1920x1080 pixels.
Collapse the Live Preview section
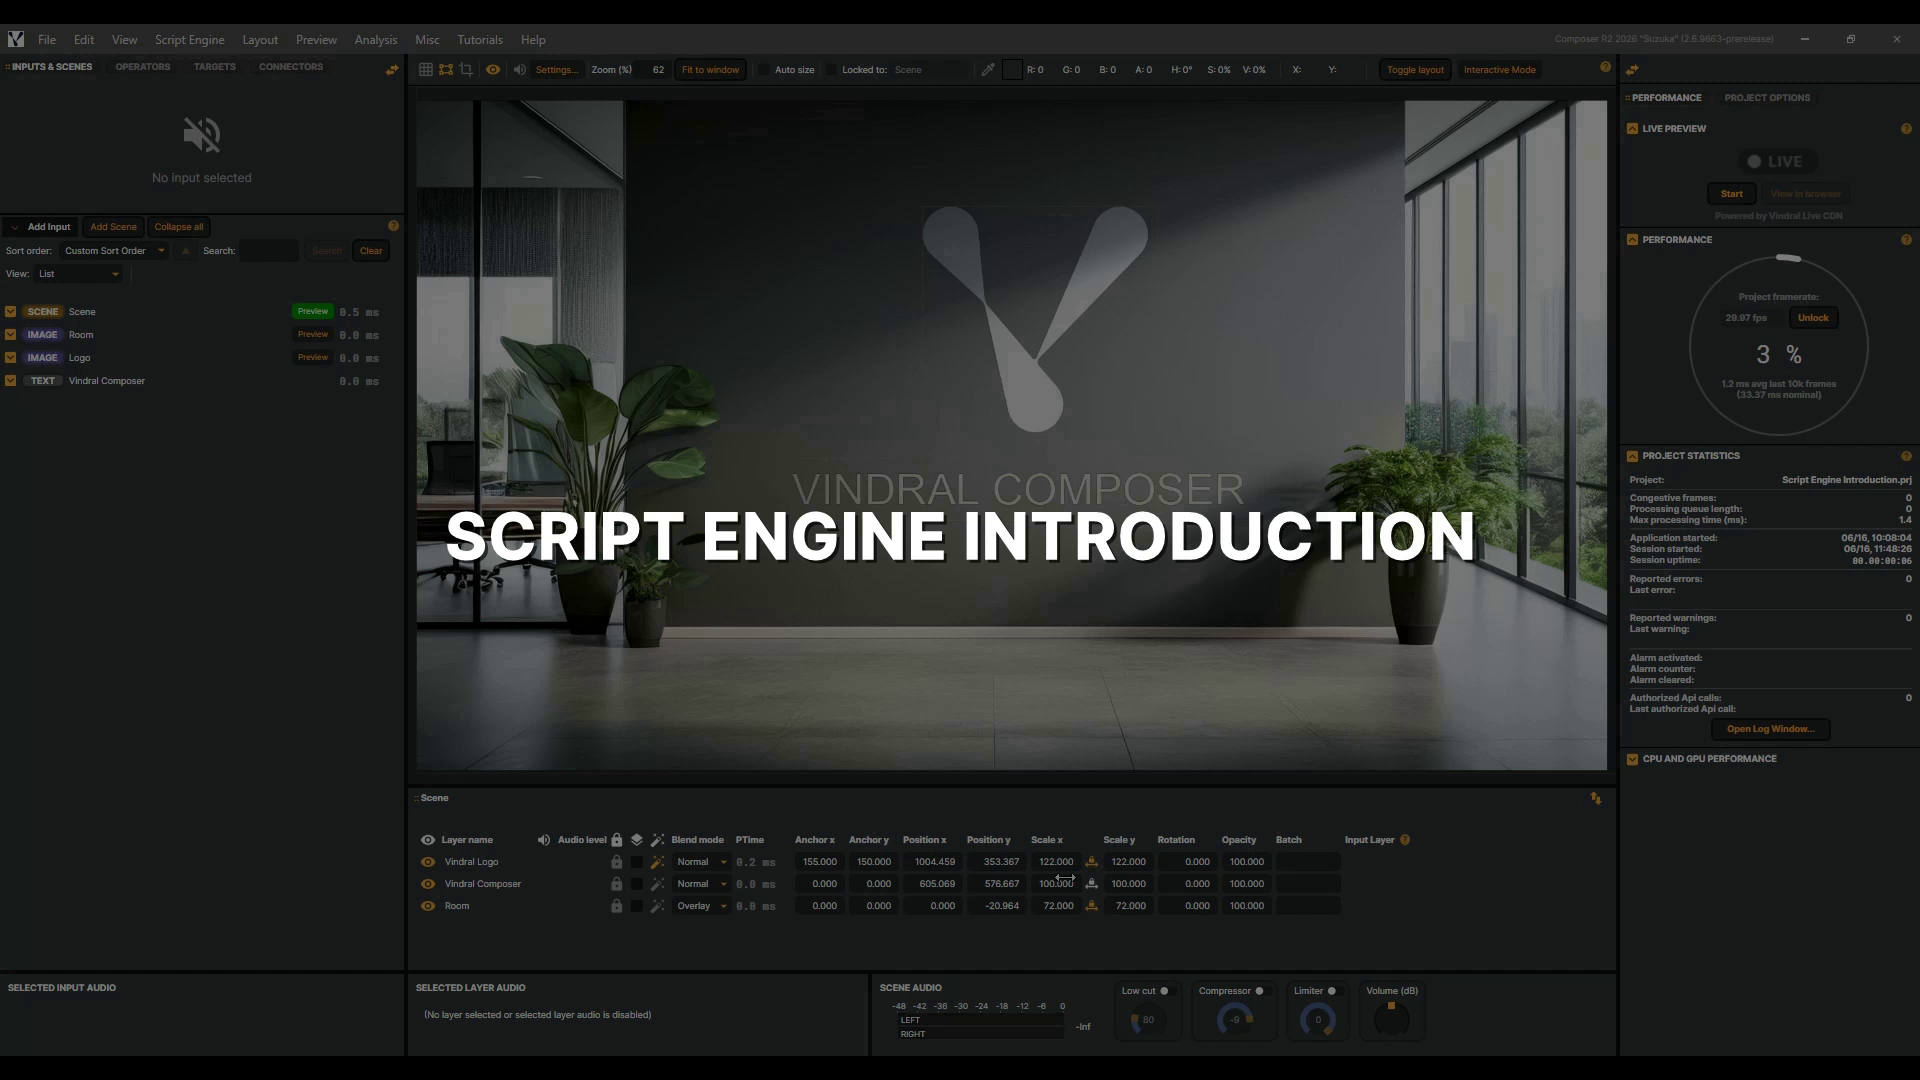(x=1633, y=129)
